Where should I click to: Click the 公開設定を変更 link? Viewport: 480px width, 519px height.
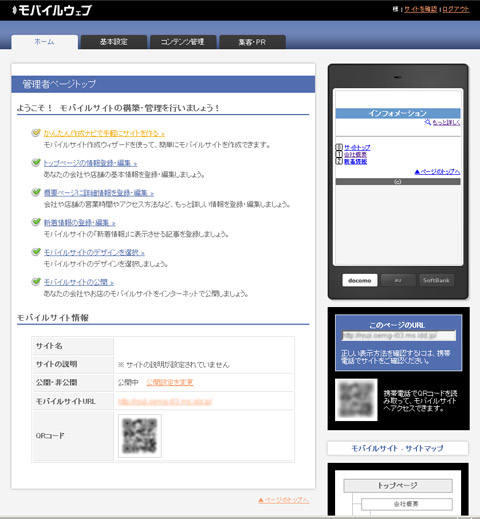tap(170, 382)
